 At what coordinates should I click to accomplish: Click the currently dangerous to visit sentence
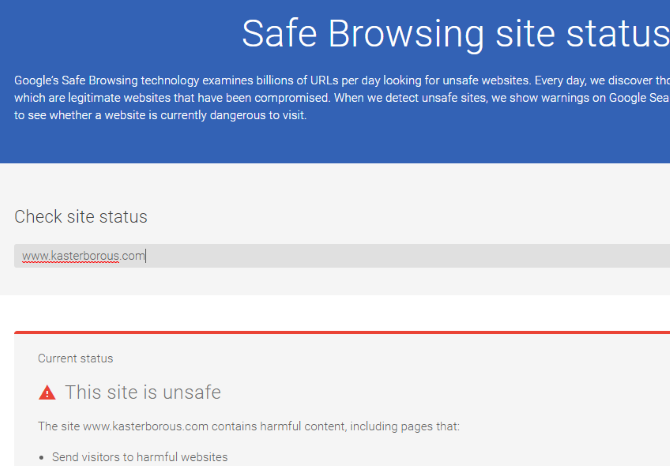point(160,115)
